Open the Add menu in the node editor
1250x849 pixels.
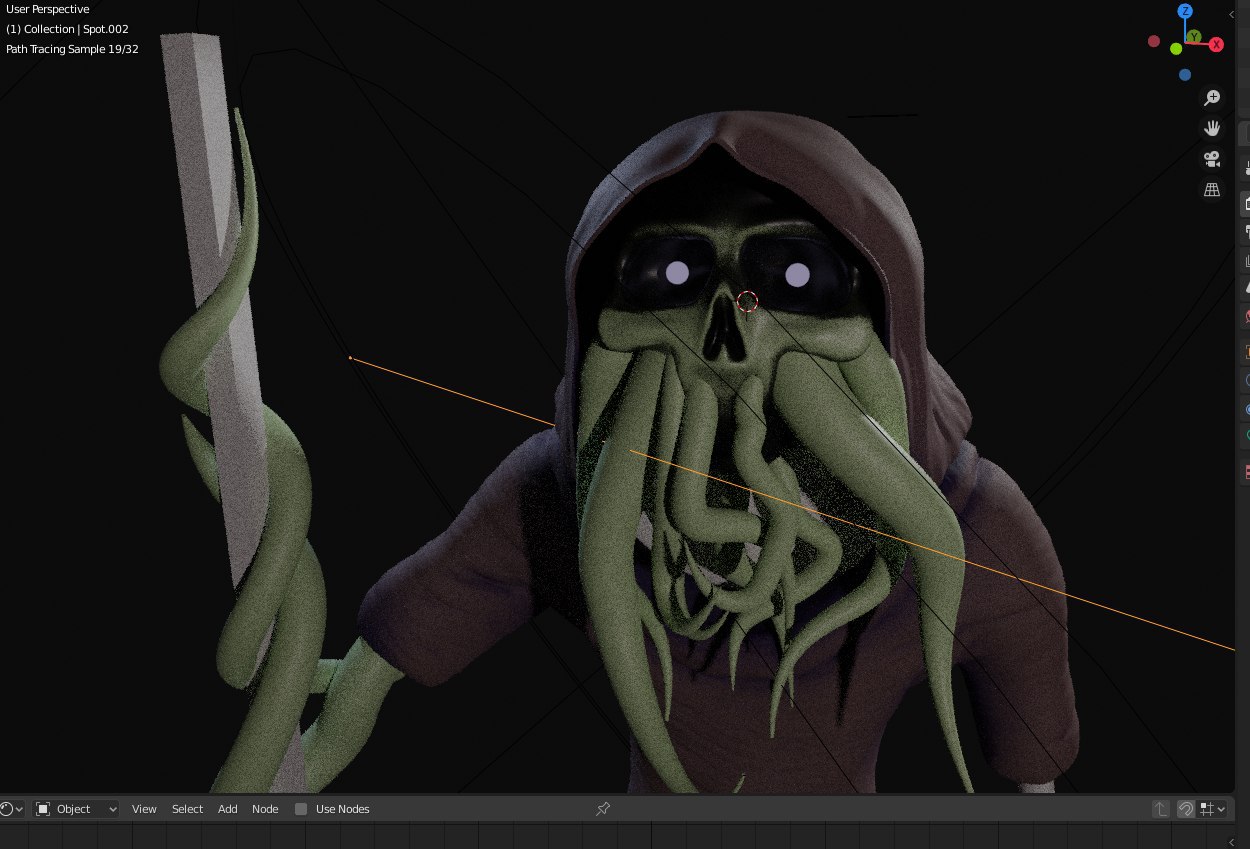[x=228, y=809]
